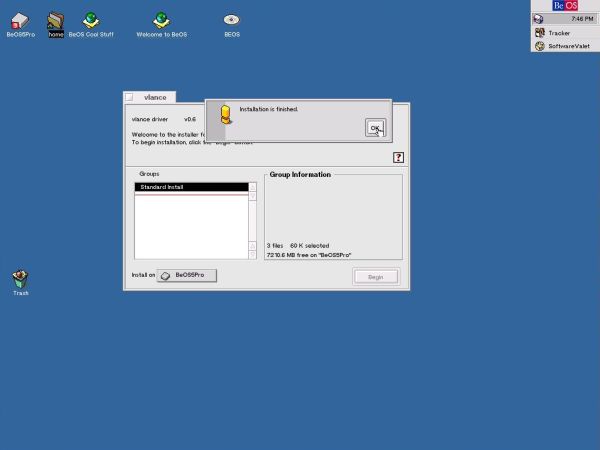Click the free space on BeOS5Pro text
This screenshot has width=600, height=450.
(309, 255)
